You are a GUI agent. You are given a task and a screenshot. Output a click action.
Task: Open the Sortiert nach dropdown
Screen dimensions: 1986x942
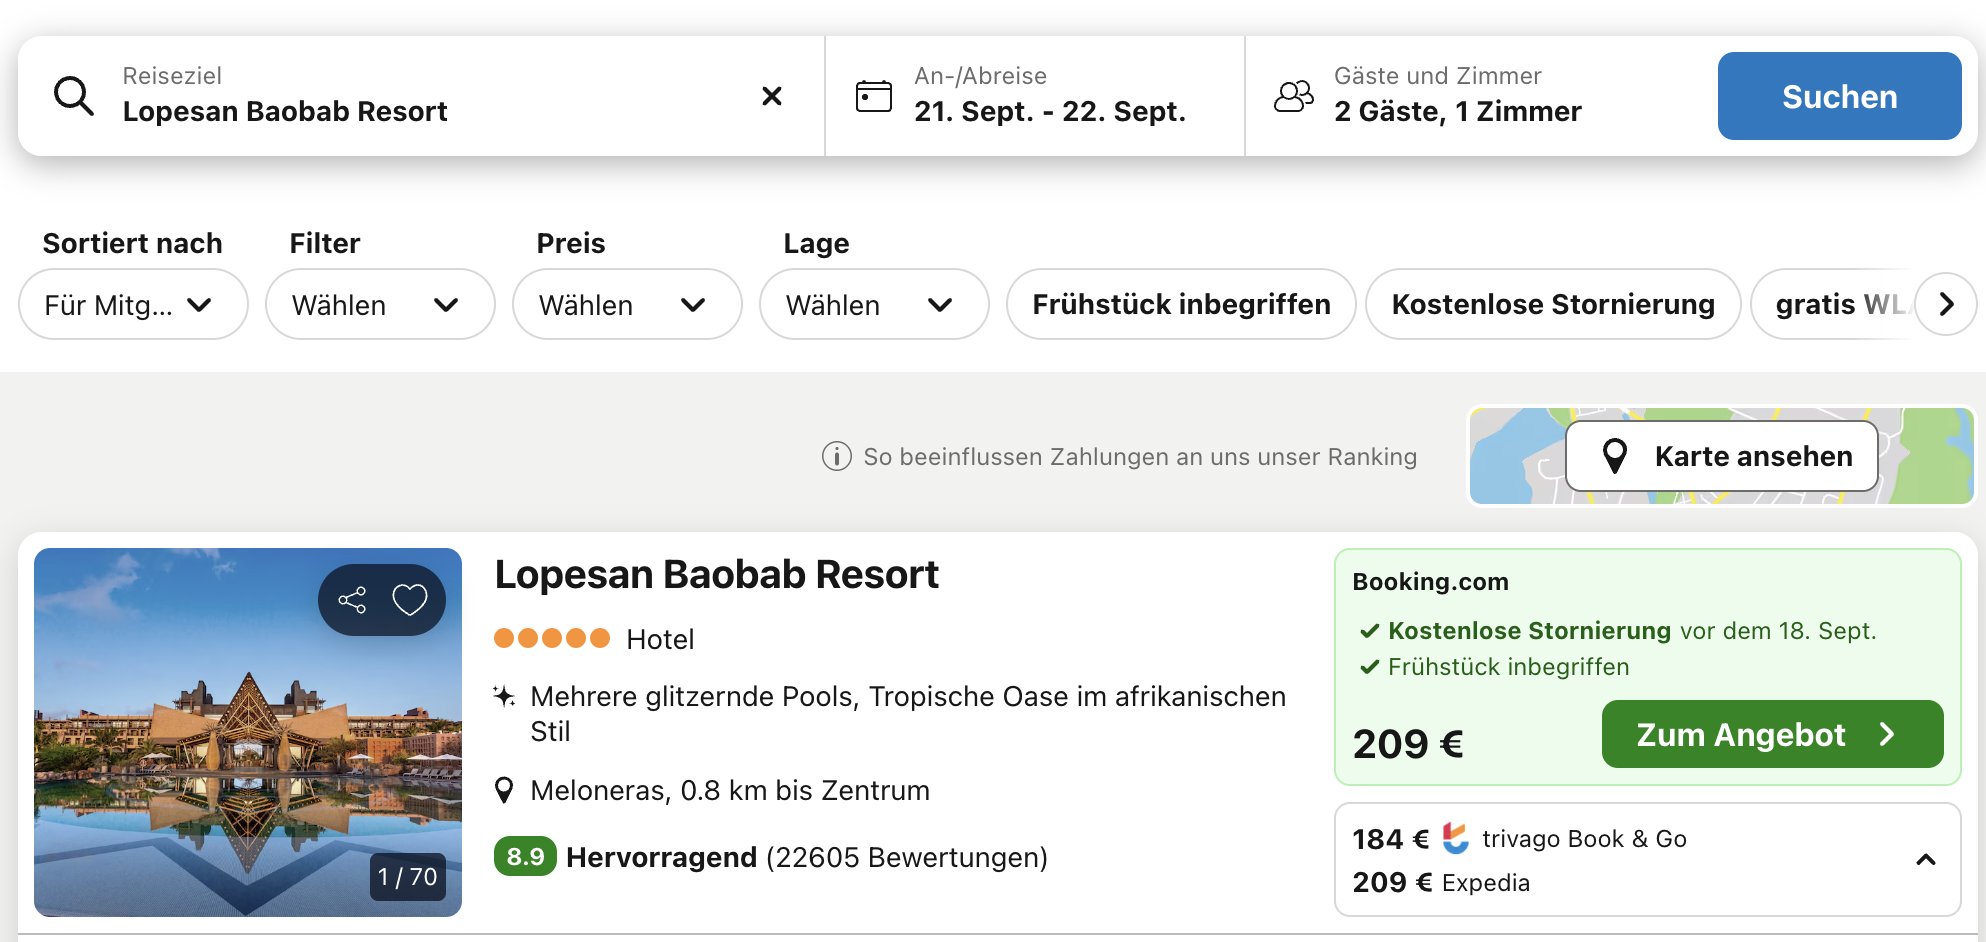(x=133, y=304)
